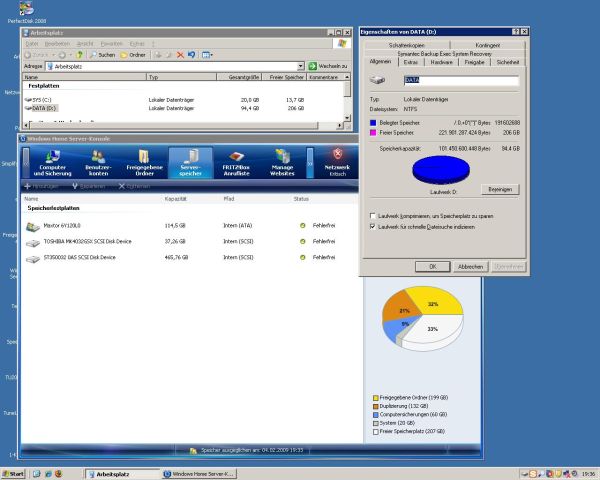Click Wechseln zu button in Arbeitsplatz
Viewport: 600px width, 480px height.
pos(328,66)
